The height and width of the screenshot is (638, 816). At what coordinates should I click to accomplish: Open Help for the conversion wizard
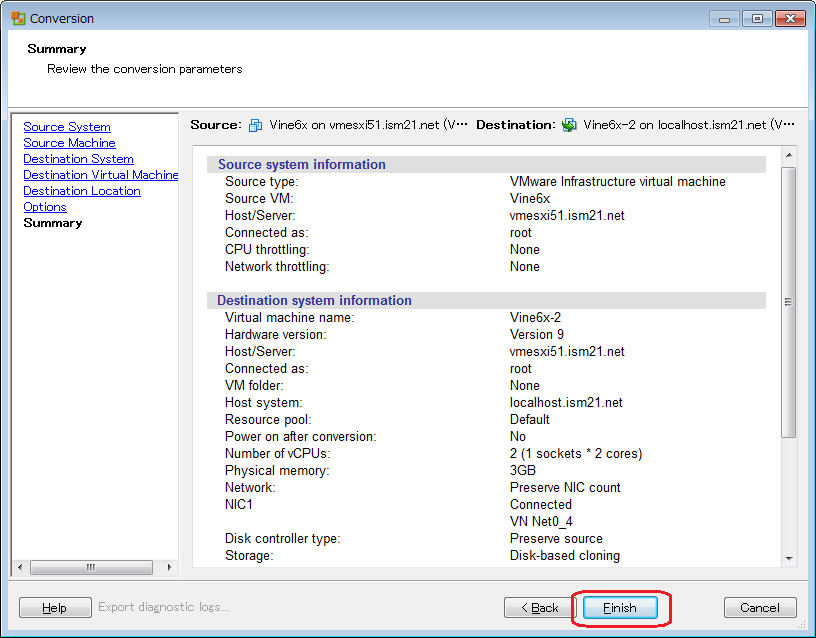pos(55,607)
